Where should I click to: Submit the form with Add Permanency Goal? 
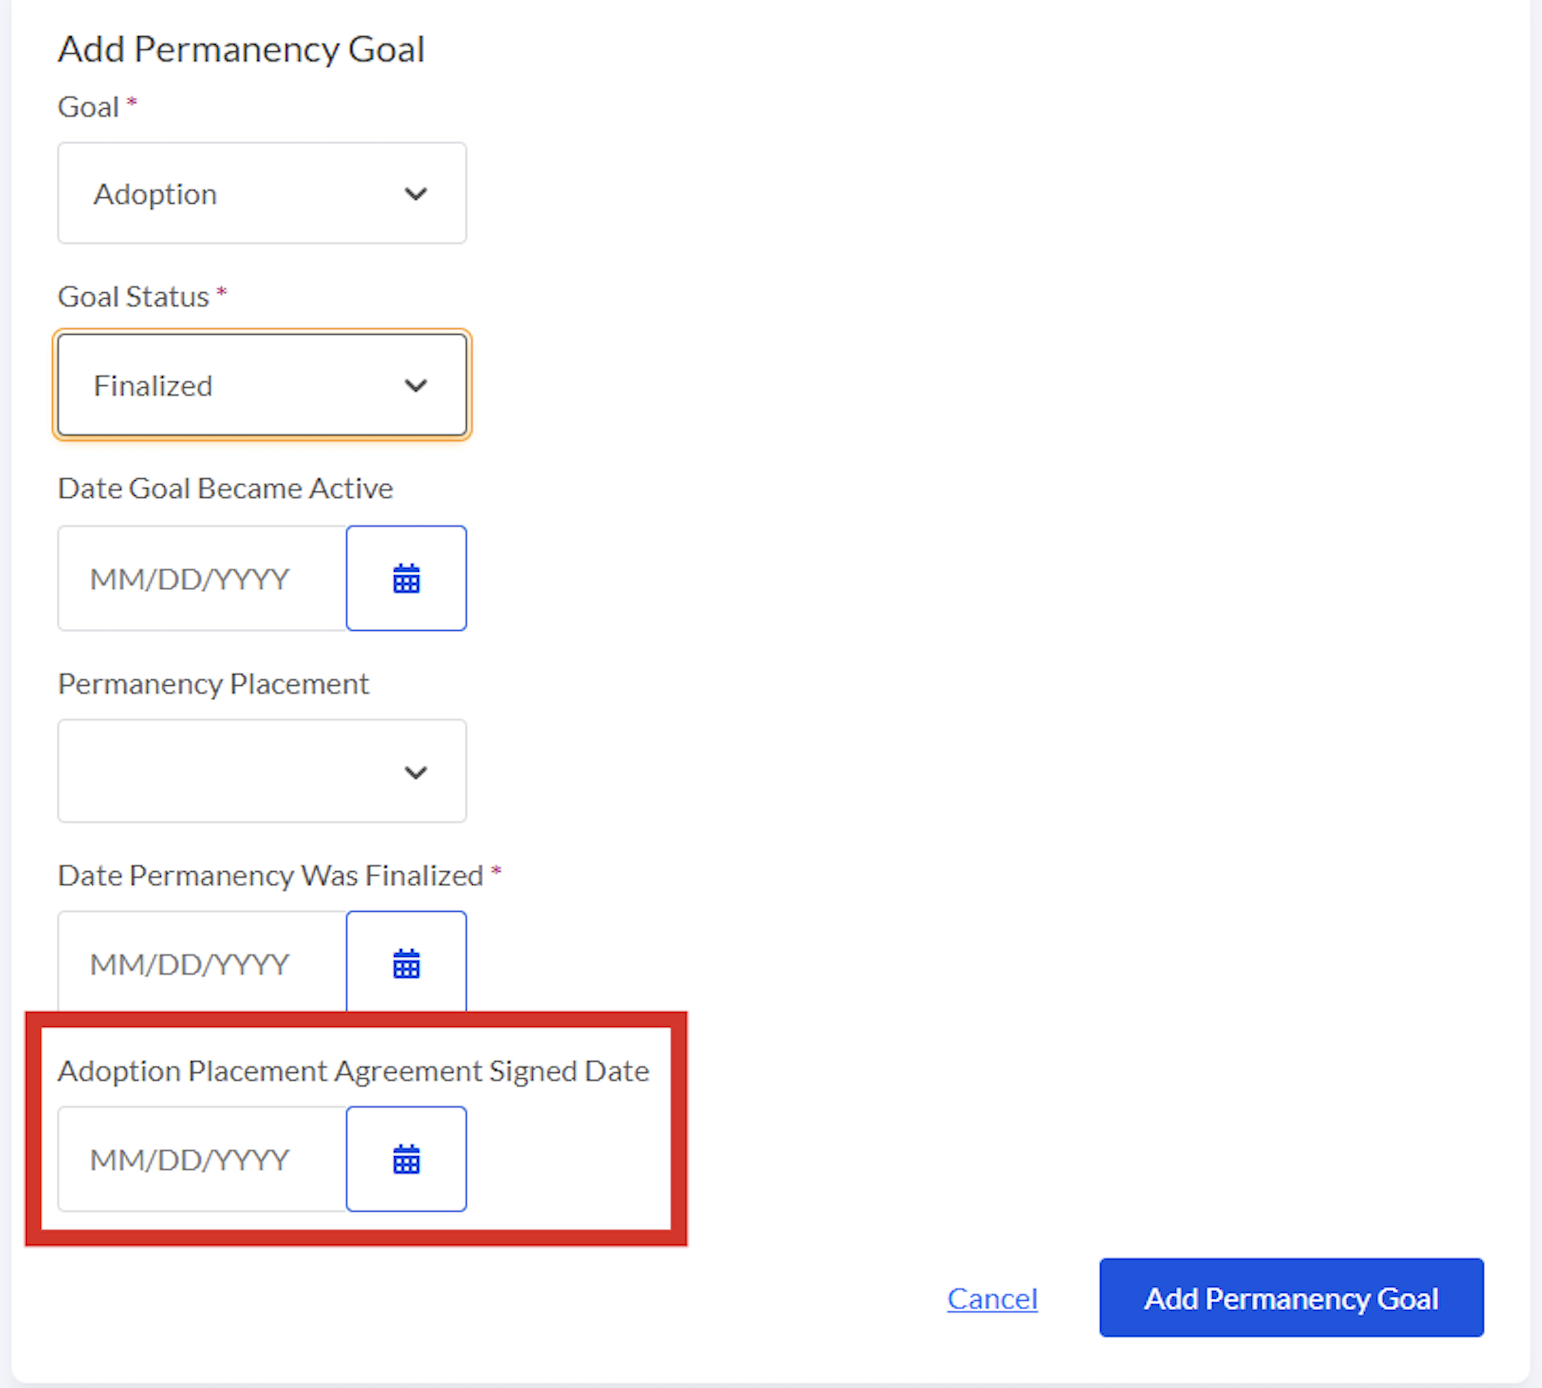tap(1290, 1297)
